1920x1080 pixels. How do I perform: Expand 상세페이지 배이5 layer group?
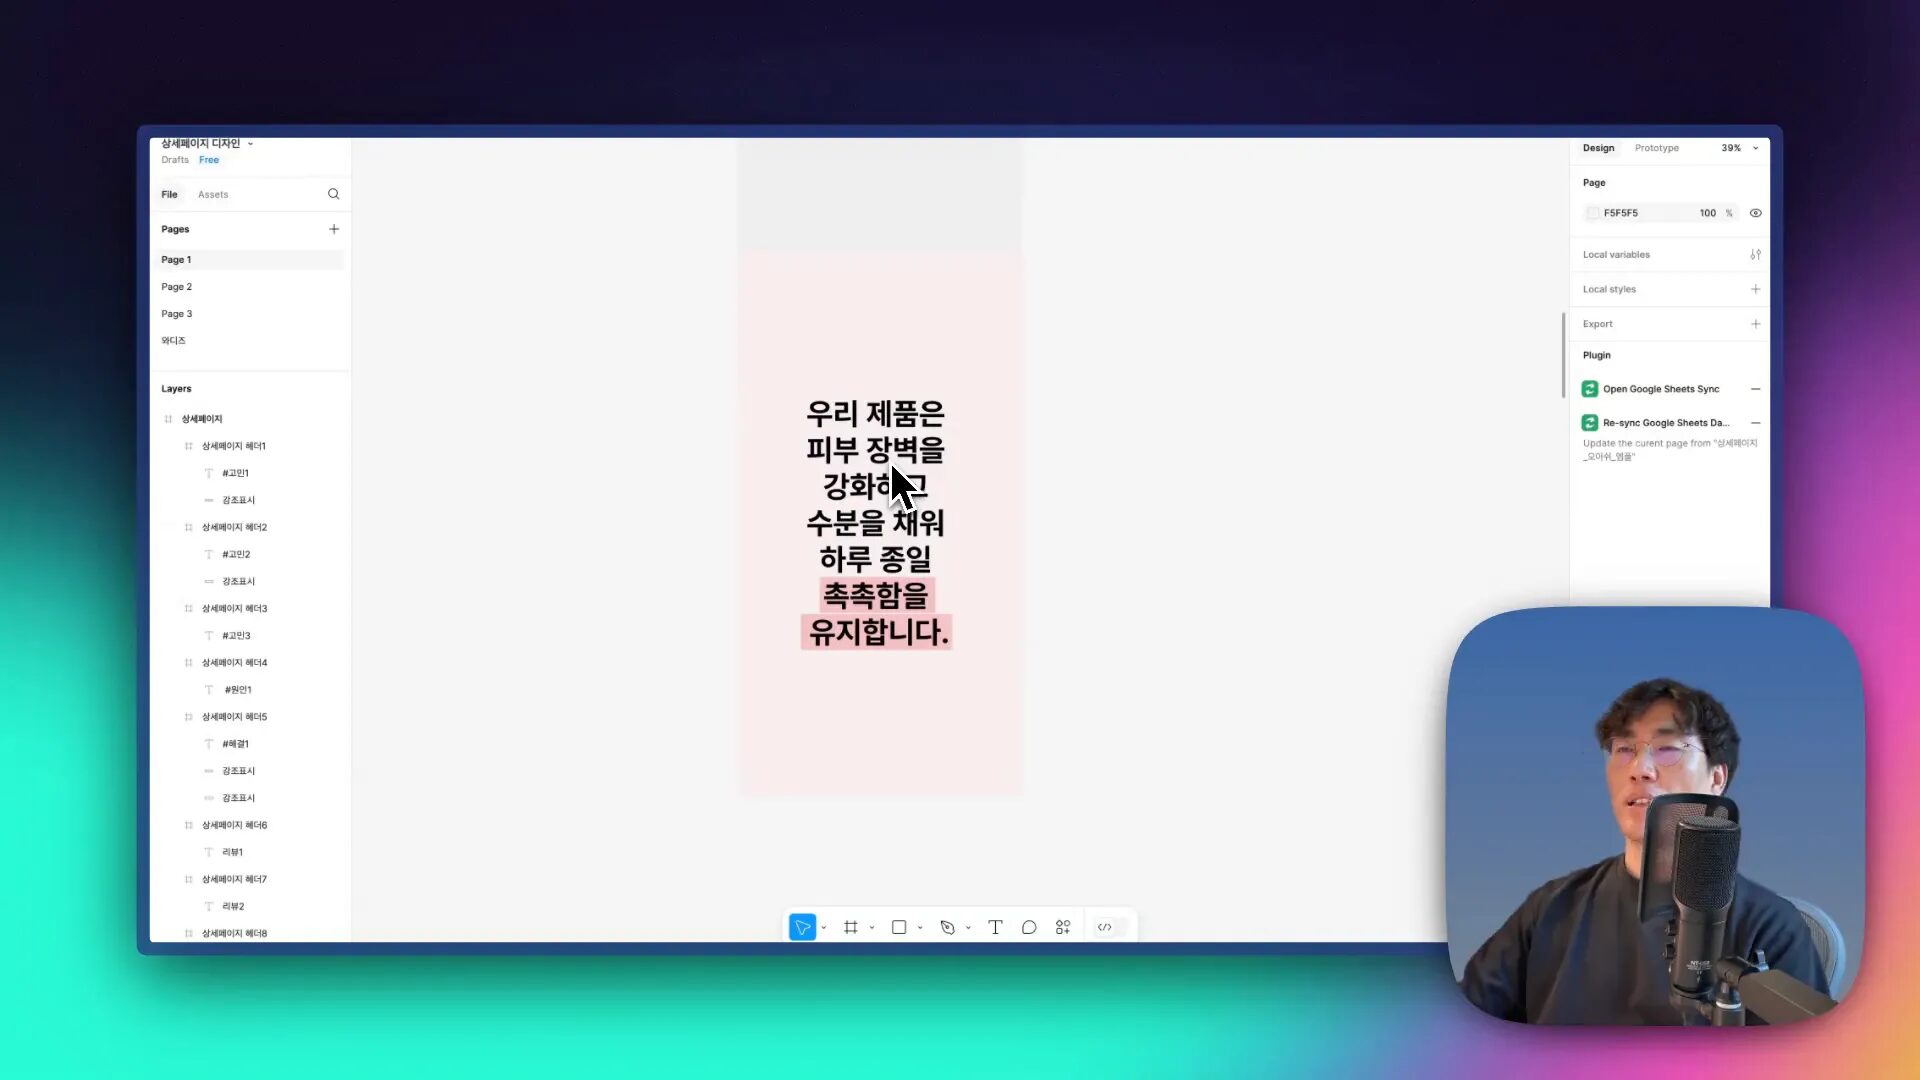tap(173, 716)
